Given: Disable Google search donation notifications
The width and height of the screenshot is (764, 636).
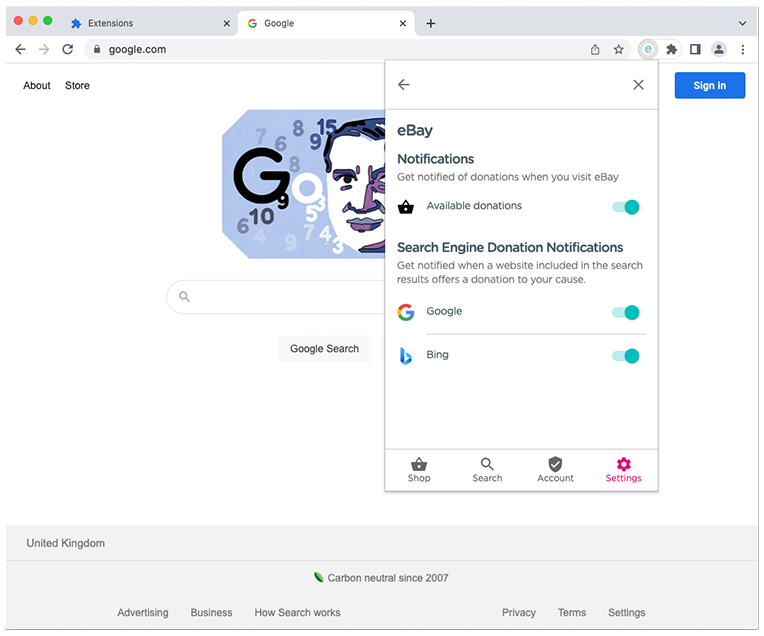Looking at the screenshot, I should point(626,312).
